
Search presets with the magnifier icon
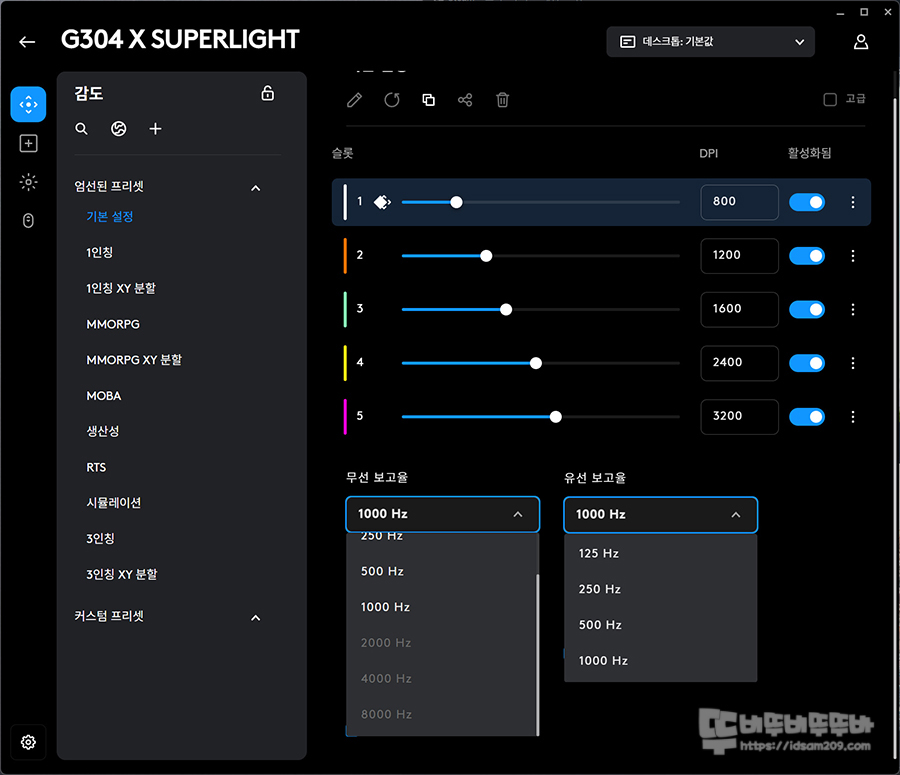[x=82, y=129]
